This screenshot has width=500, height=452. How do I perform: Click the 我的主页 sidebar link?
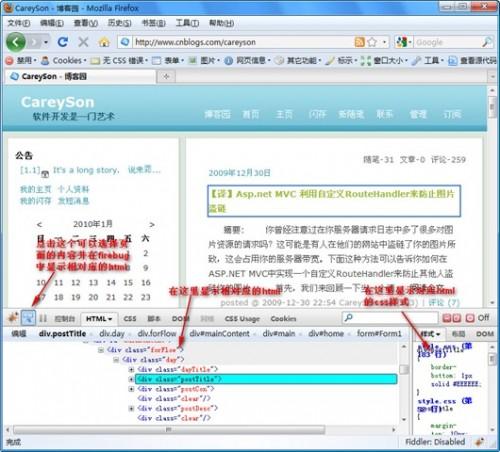pyautogui.click(x=35, y=189)
